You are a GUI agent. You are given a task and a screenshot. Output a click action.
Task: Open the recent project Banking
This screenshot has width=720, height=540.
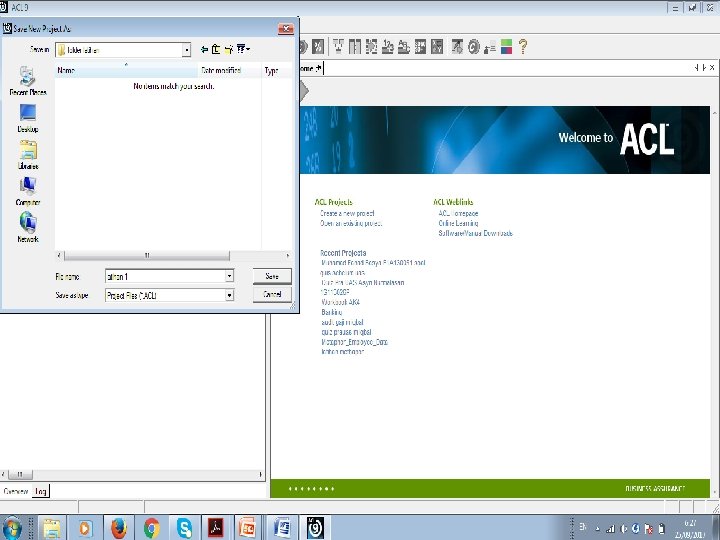[332, 312]
